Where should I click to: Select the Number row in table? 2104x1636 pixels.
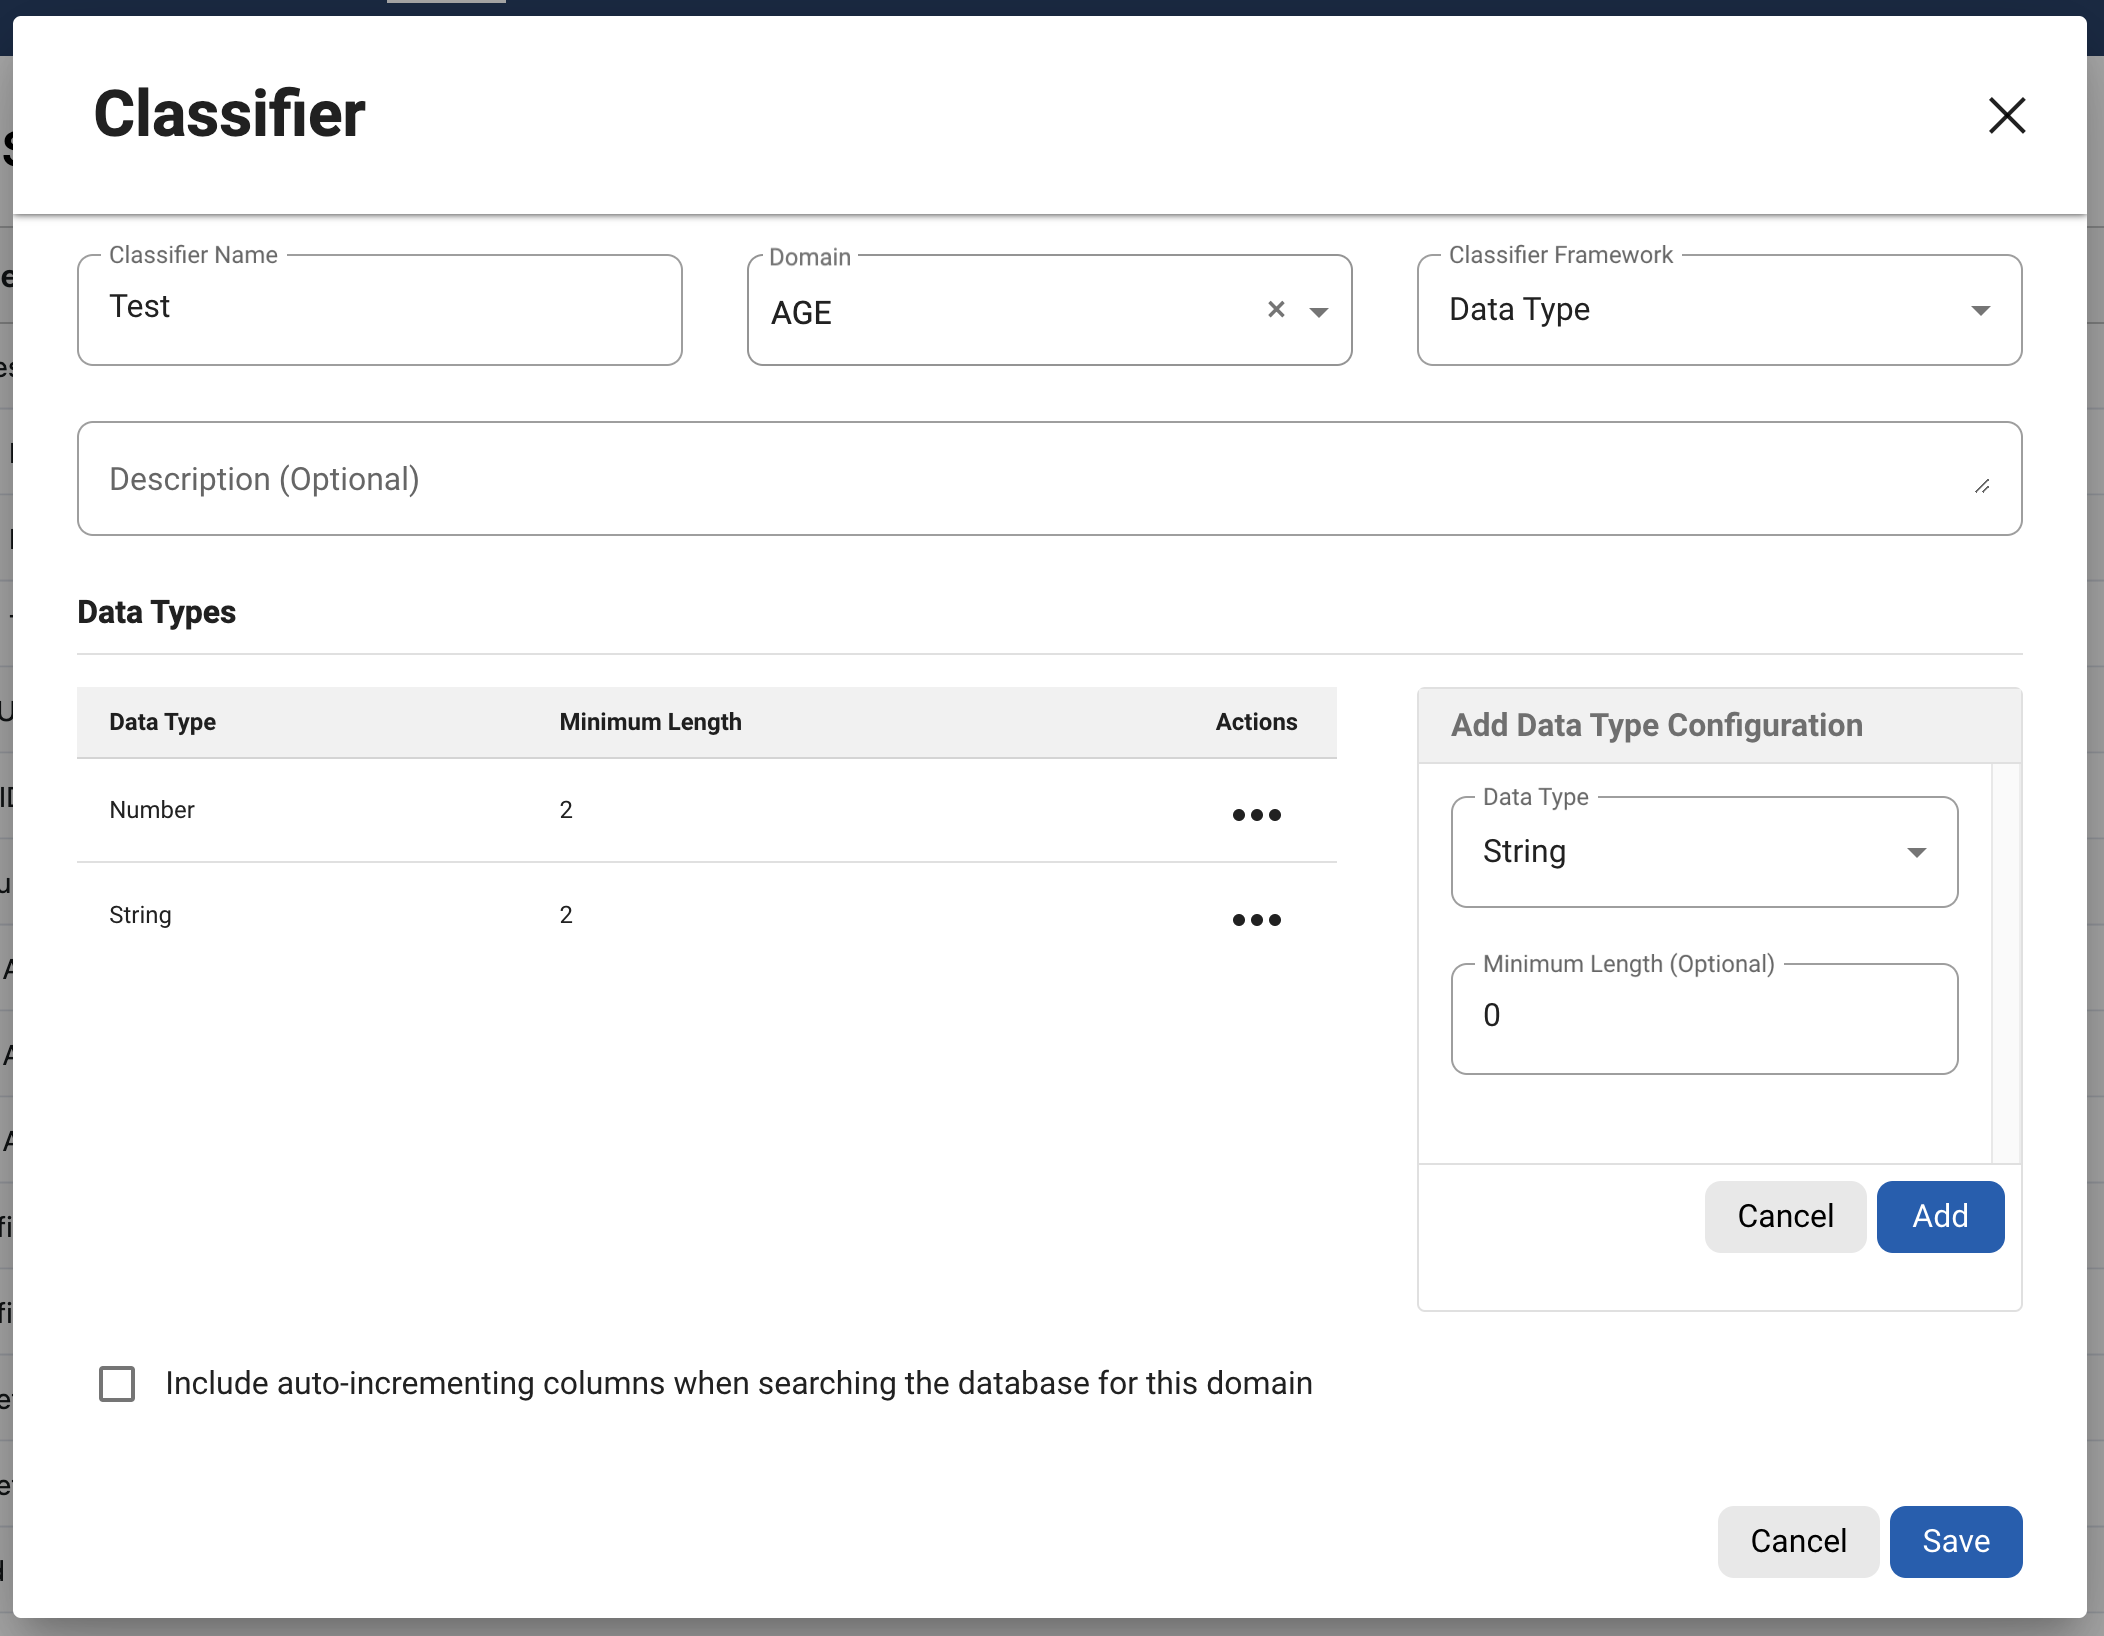pos(152,810)
